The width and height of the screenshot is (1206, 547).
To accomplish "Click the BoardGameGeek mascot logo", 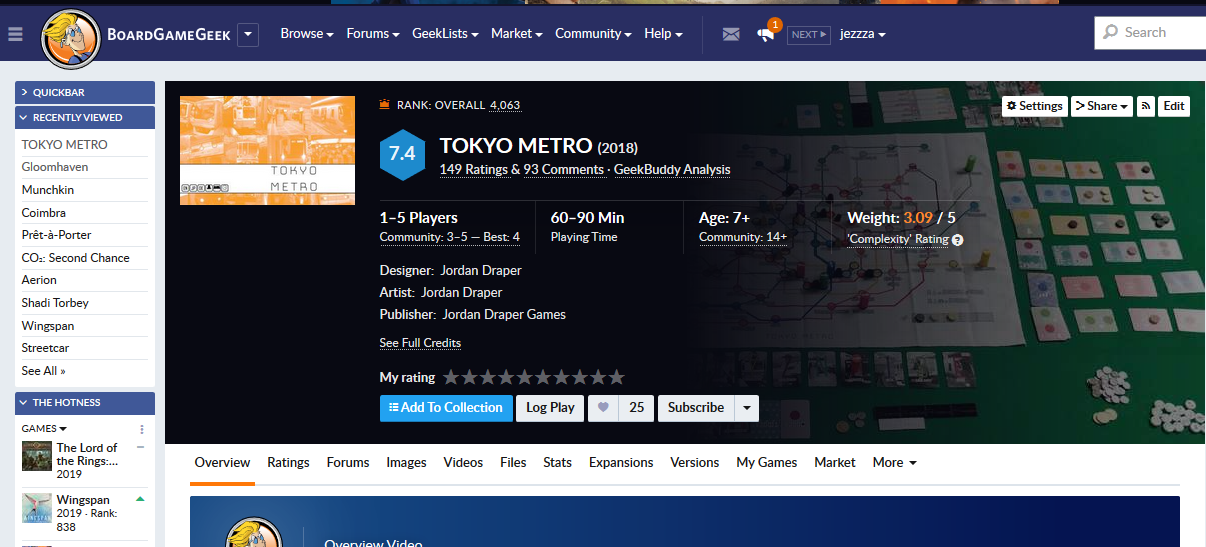I will pyautogui.click(x=68, y=37).
